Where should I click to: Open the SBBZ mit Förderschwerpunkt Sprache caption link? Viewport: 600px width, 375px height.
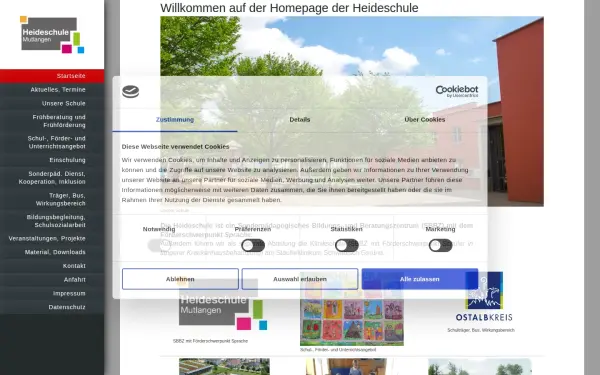(x=210, y=341)
